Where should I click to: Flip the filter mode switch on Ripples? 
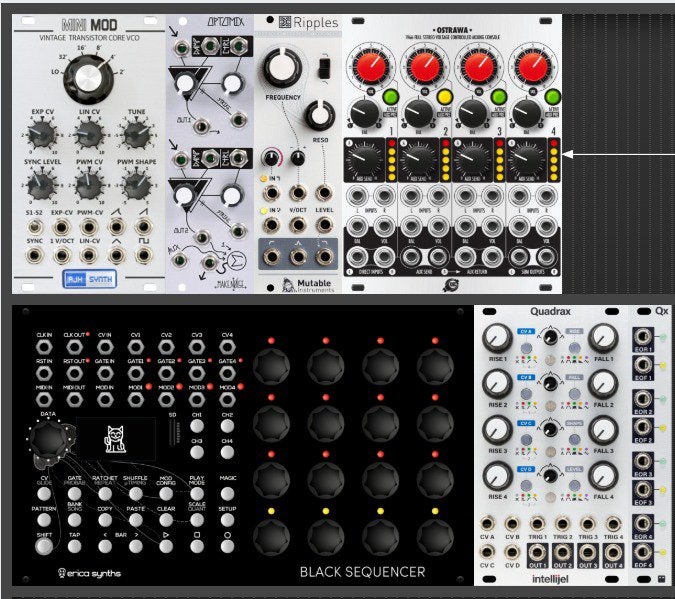pos(324,68)
